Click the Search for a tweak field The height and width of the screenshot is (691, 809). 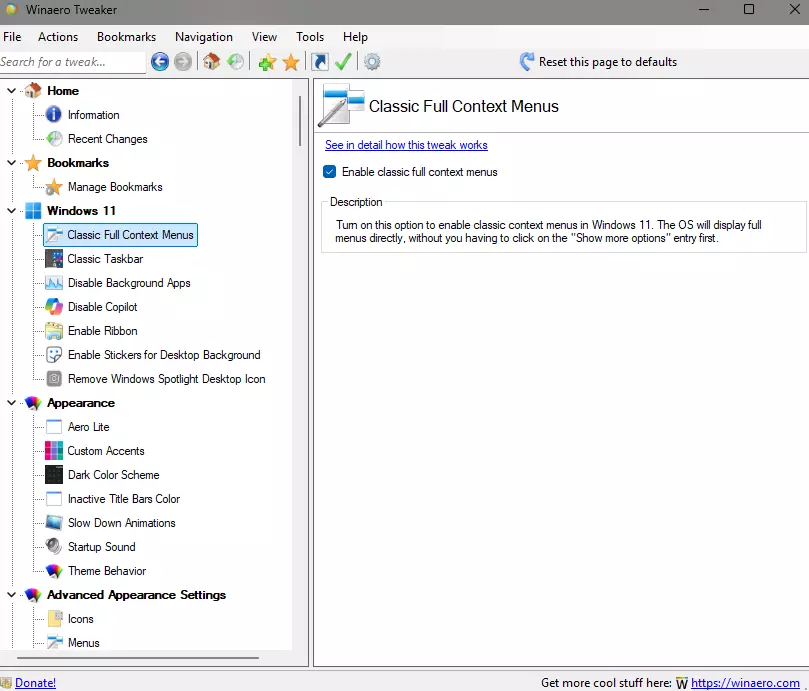(72, 62)
